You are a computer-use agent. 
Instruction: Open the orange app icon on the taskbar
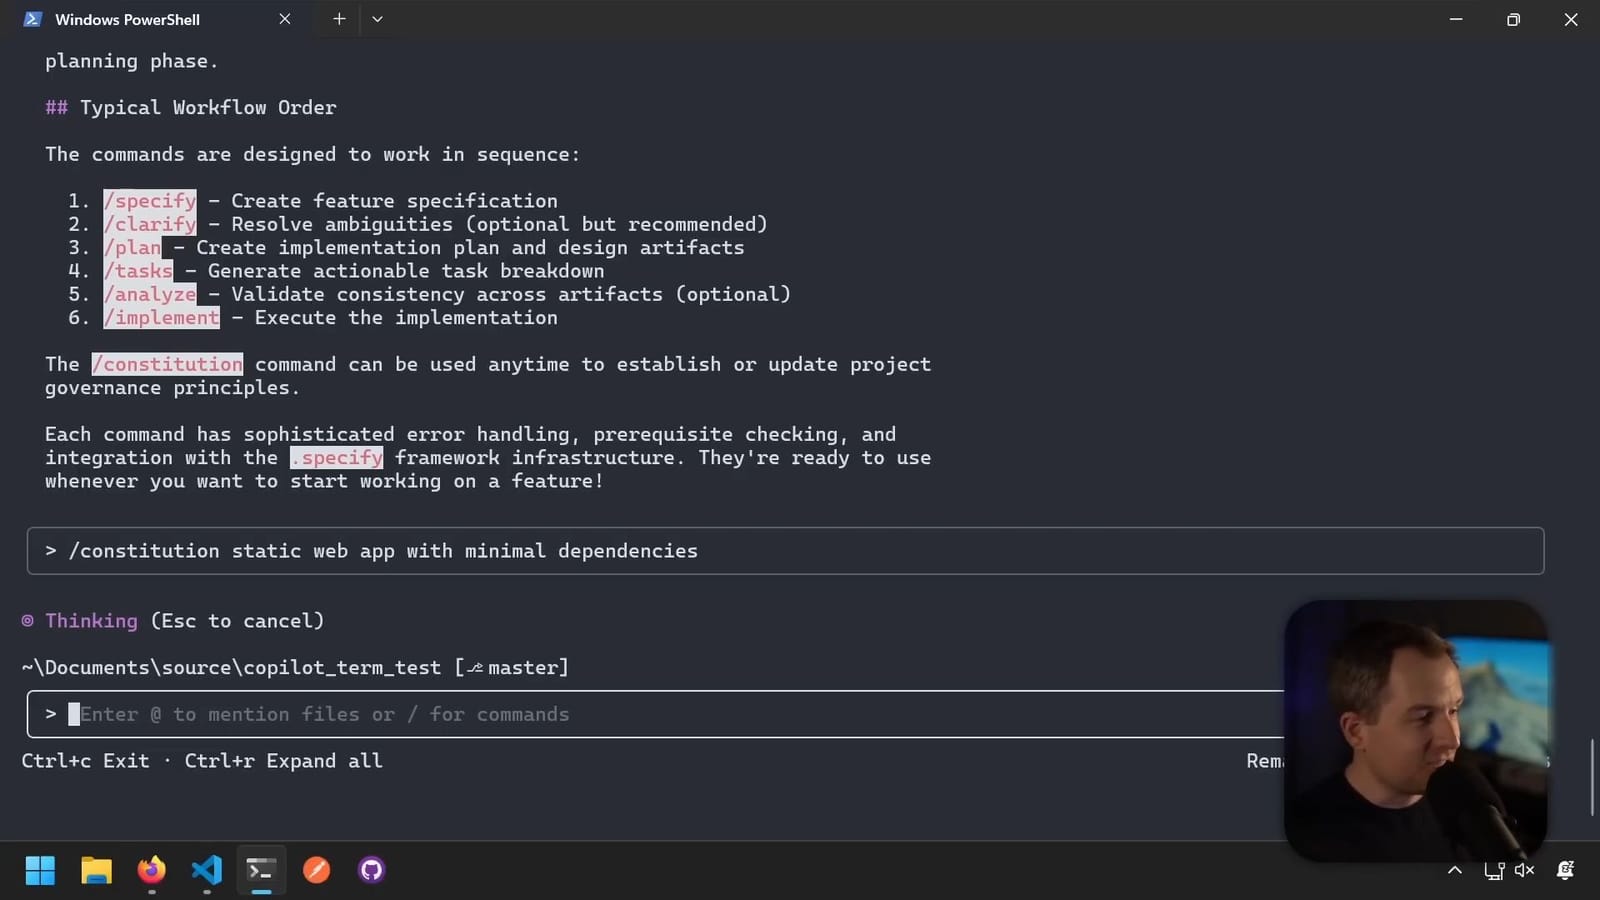pyautogui.click(x=316, y=870)
